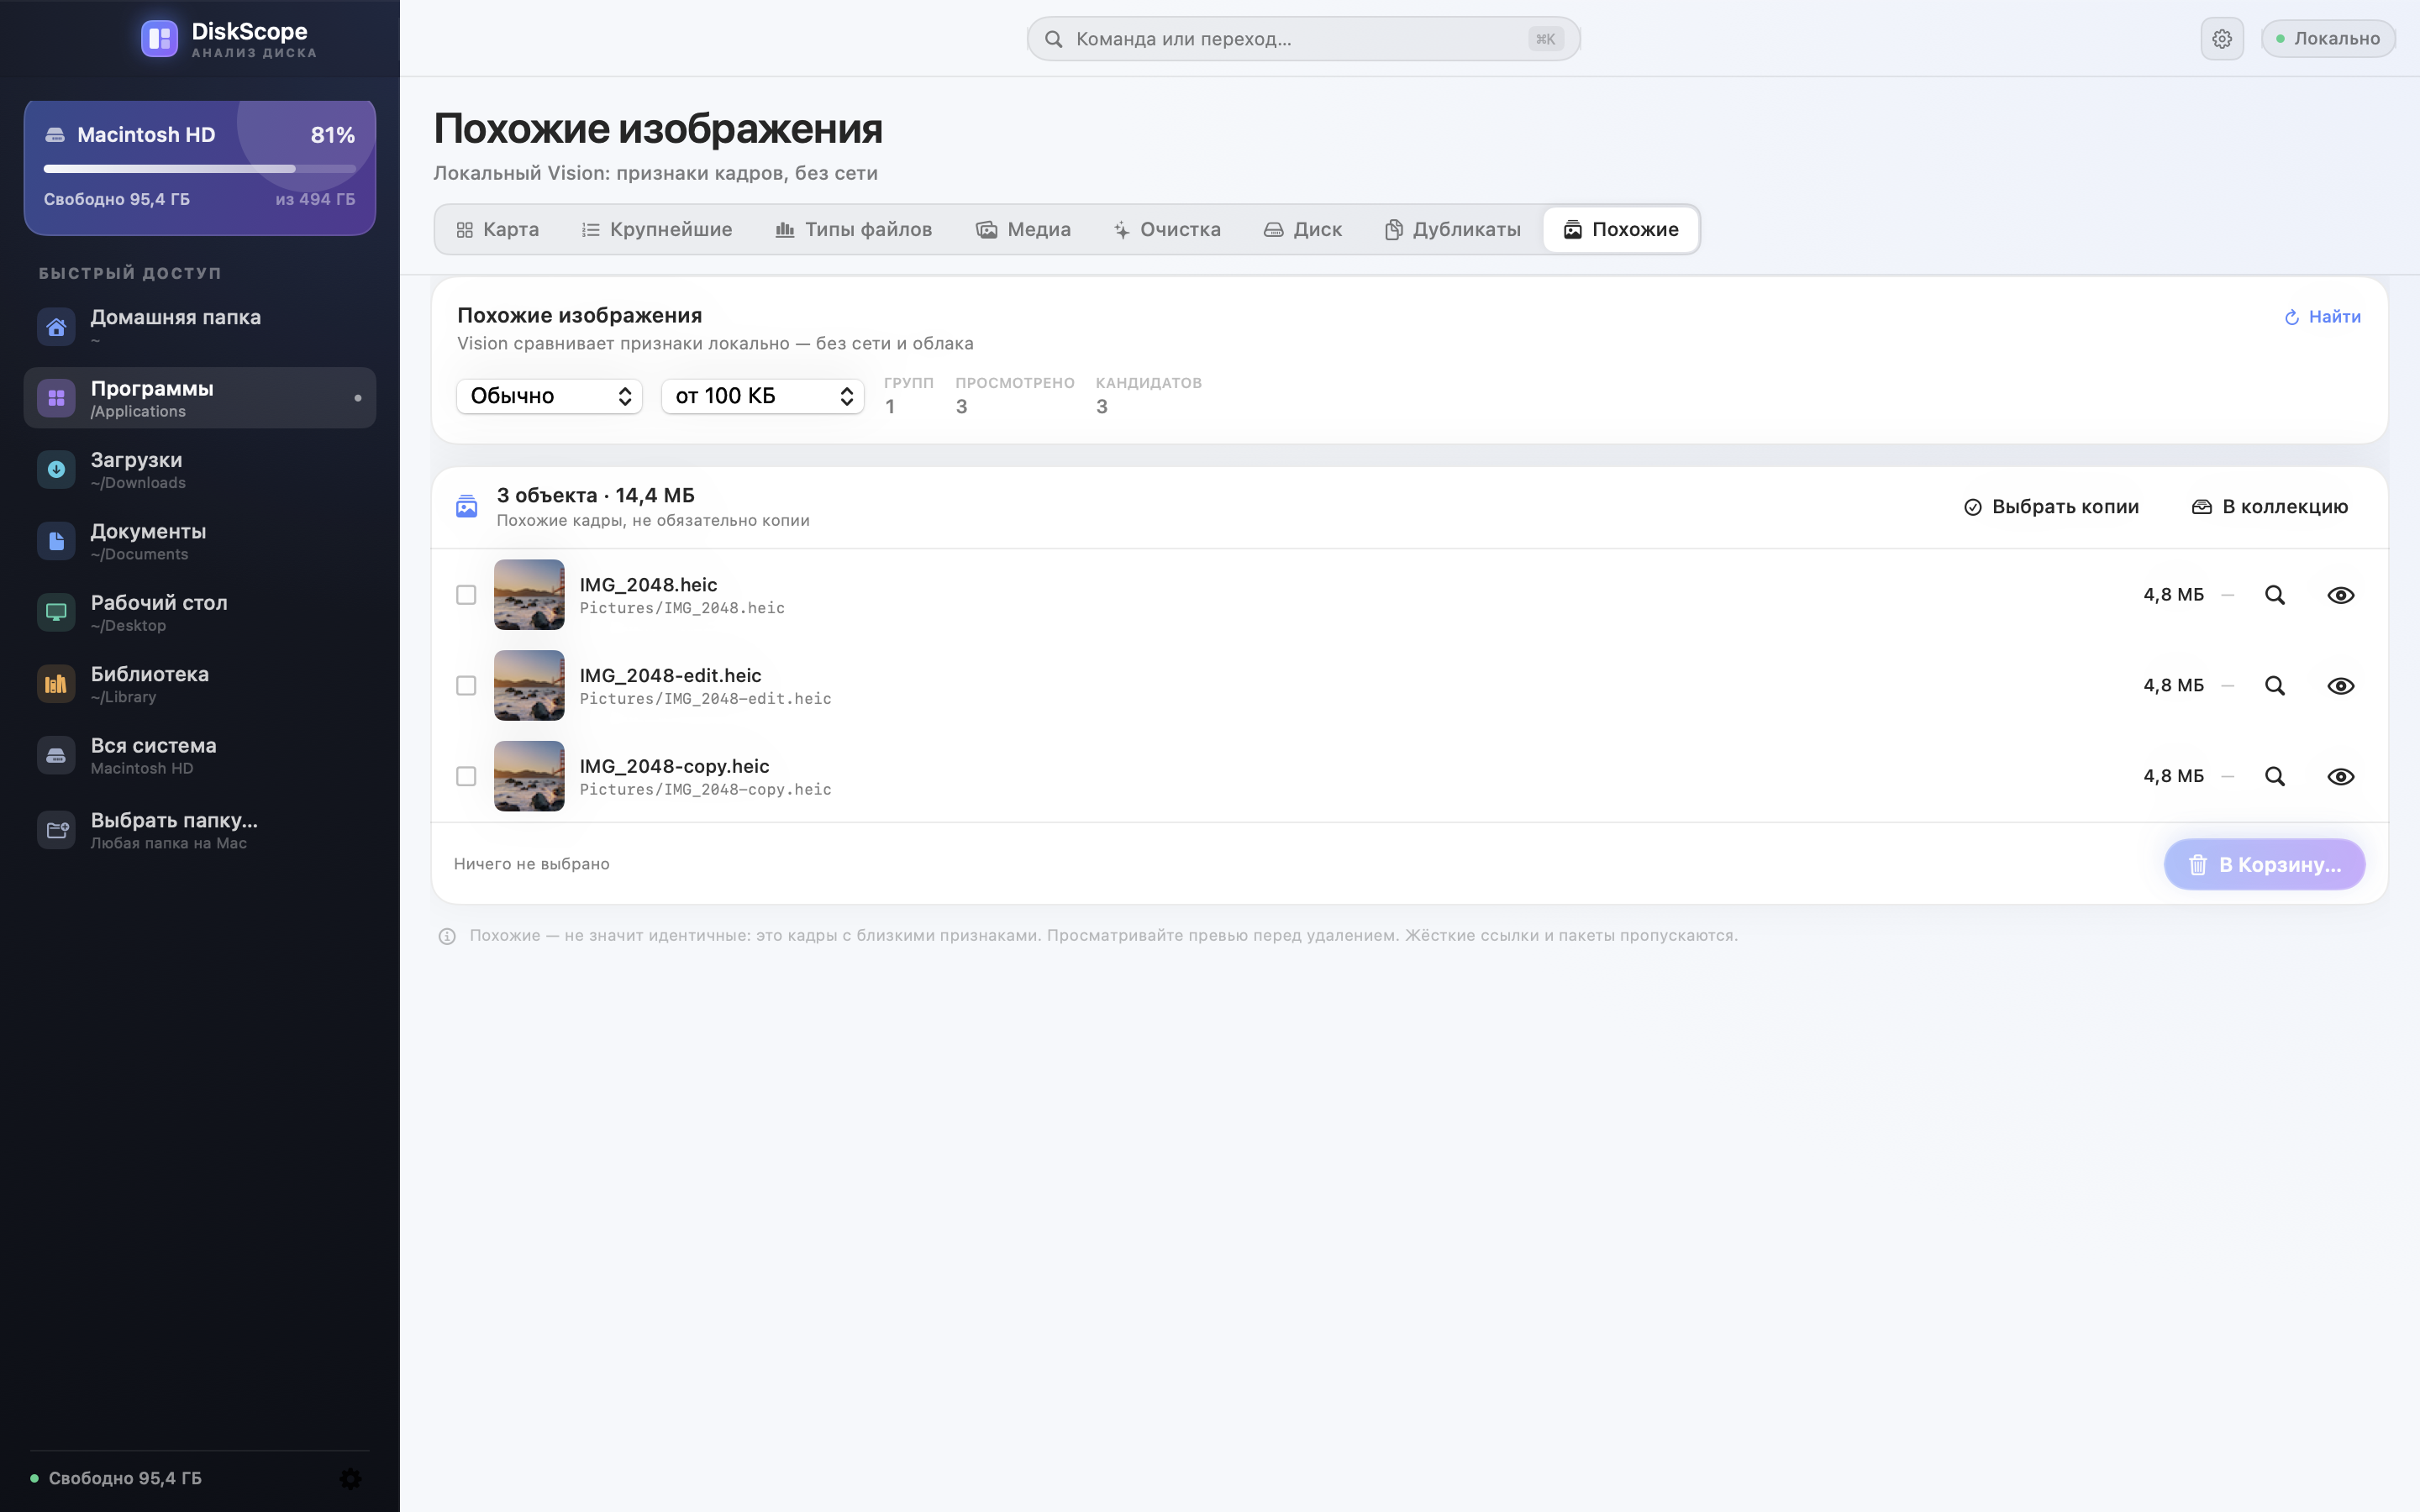Click the Рабочий стол monitor icon

tap(56, 612)
